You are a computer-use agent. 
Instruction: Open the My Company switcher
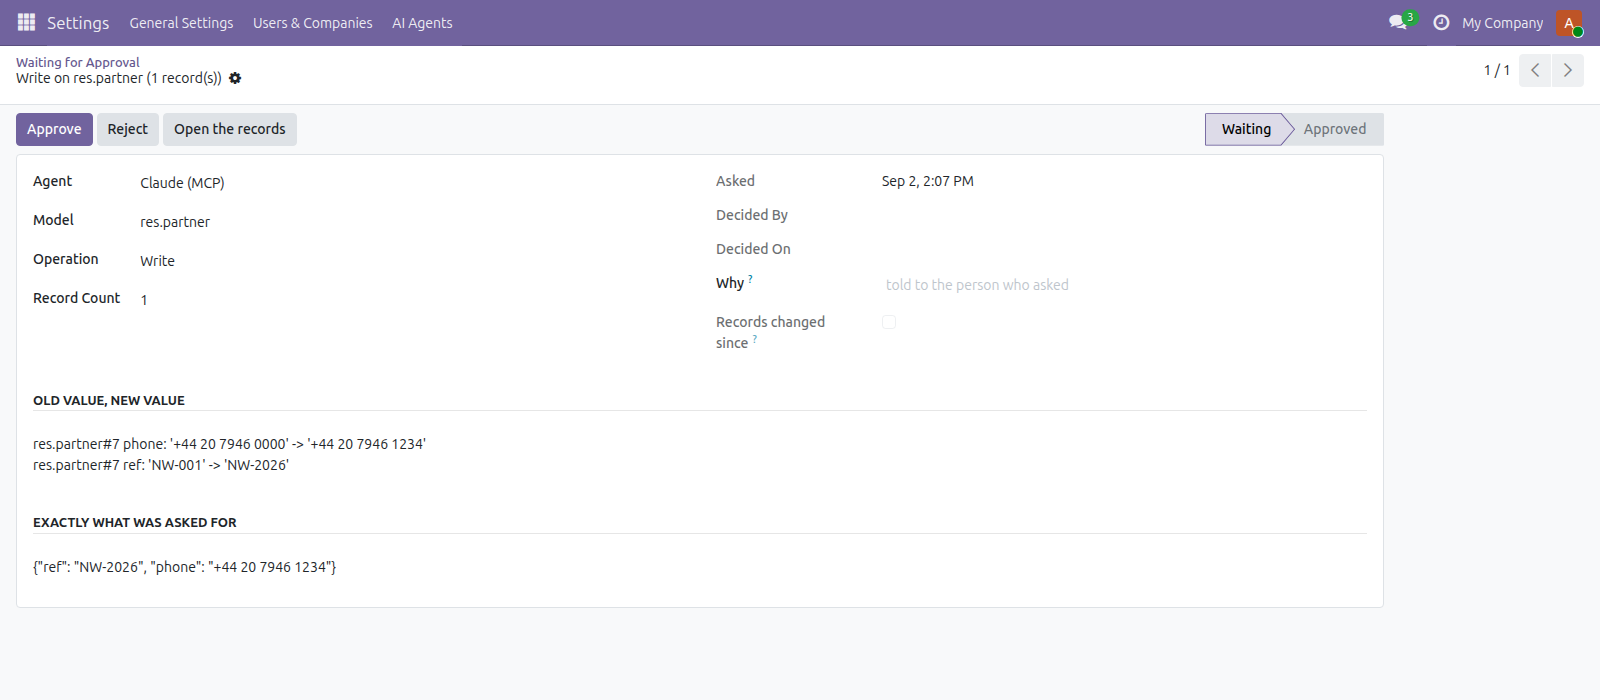point(1502,23)
